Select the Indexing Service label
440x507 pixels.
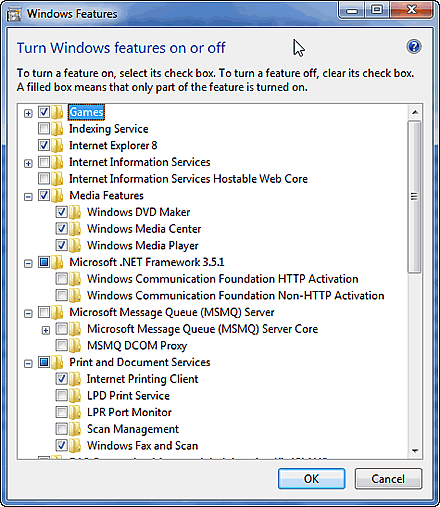click(109, 129)
